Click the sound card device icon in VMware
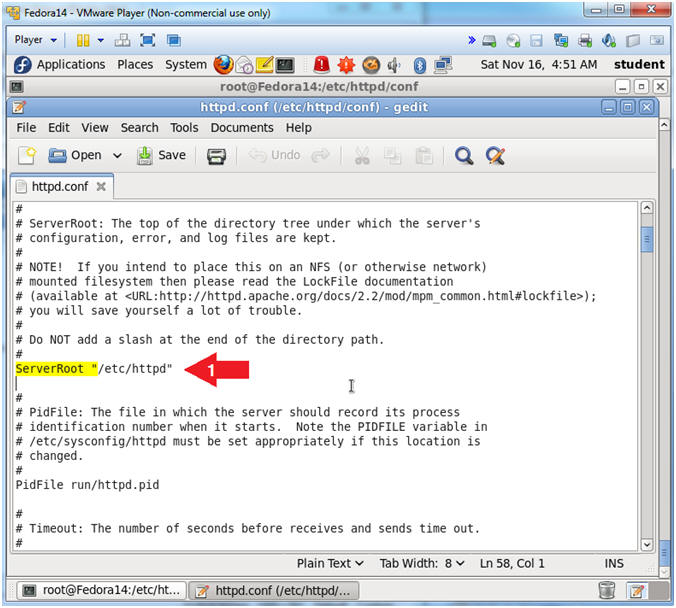The image size is (676, 608). (x=608, y=41)
